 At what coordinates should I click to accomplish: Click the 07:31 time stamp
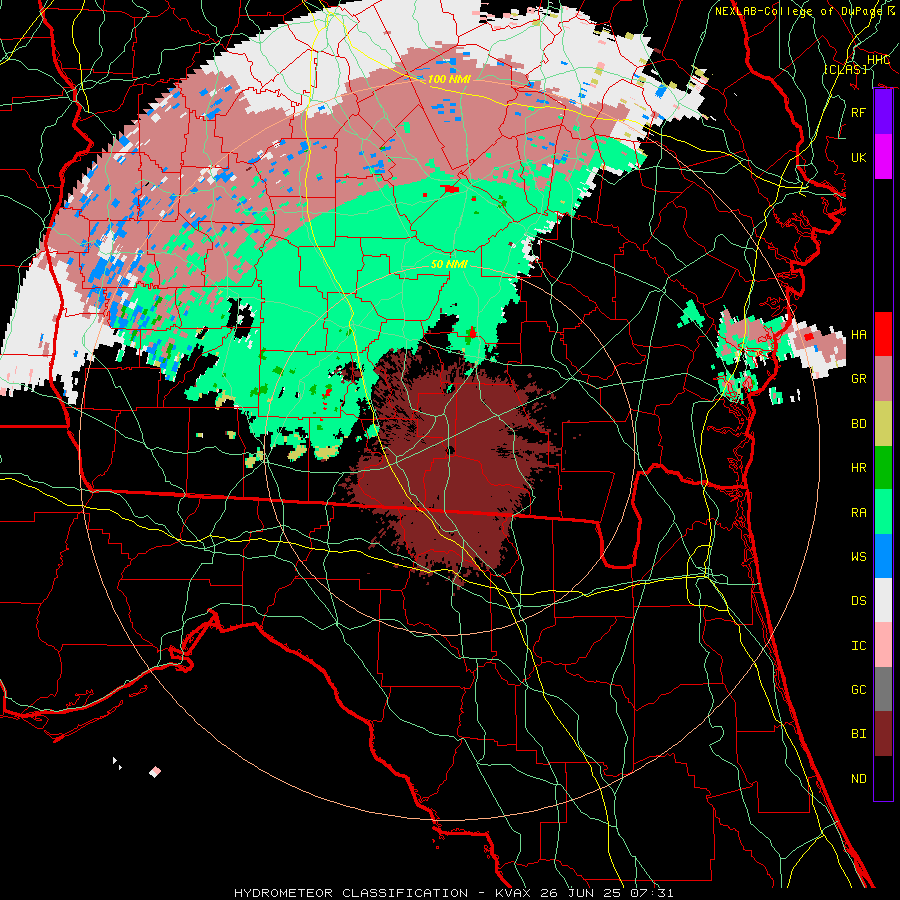pyautogui.click(x=651, y=893)
